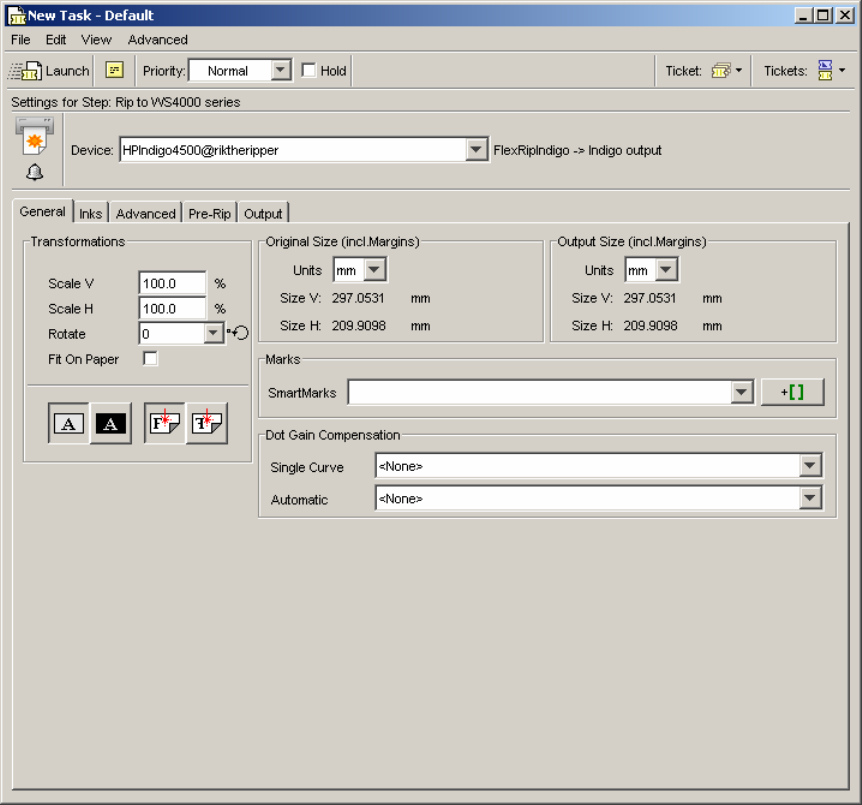Open the Priority dropdown
Viewport: 862px width, 805px height.
coord(281,71)
